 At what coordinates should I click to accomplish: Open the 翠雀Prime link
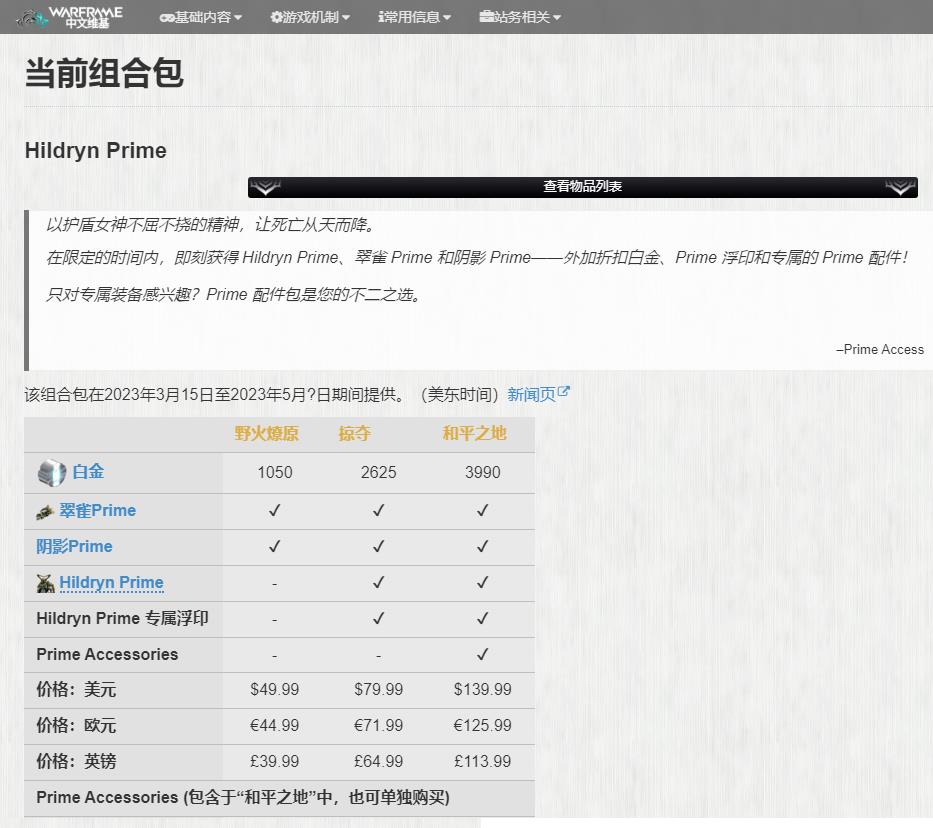point(98,510)
